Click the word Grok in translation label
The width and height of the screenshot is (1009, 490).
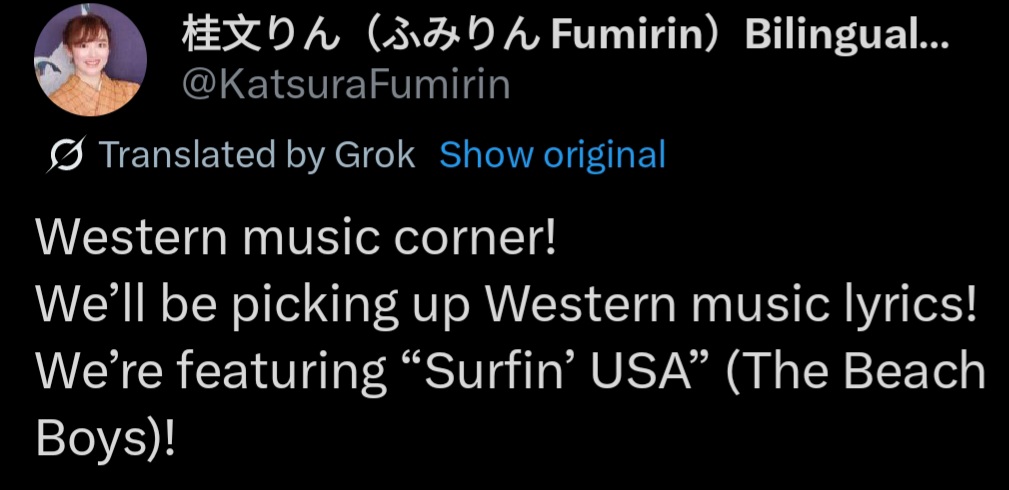coord(375,155)
